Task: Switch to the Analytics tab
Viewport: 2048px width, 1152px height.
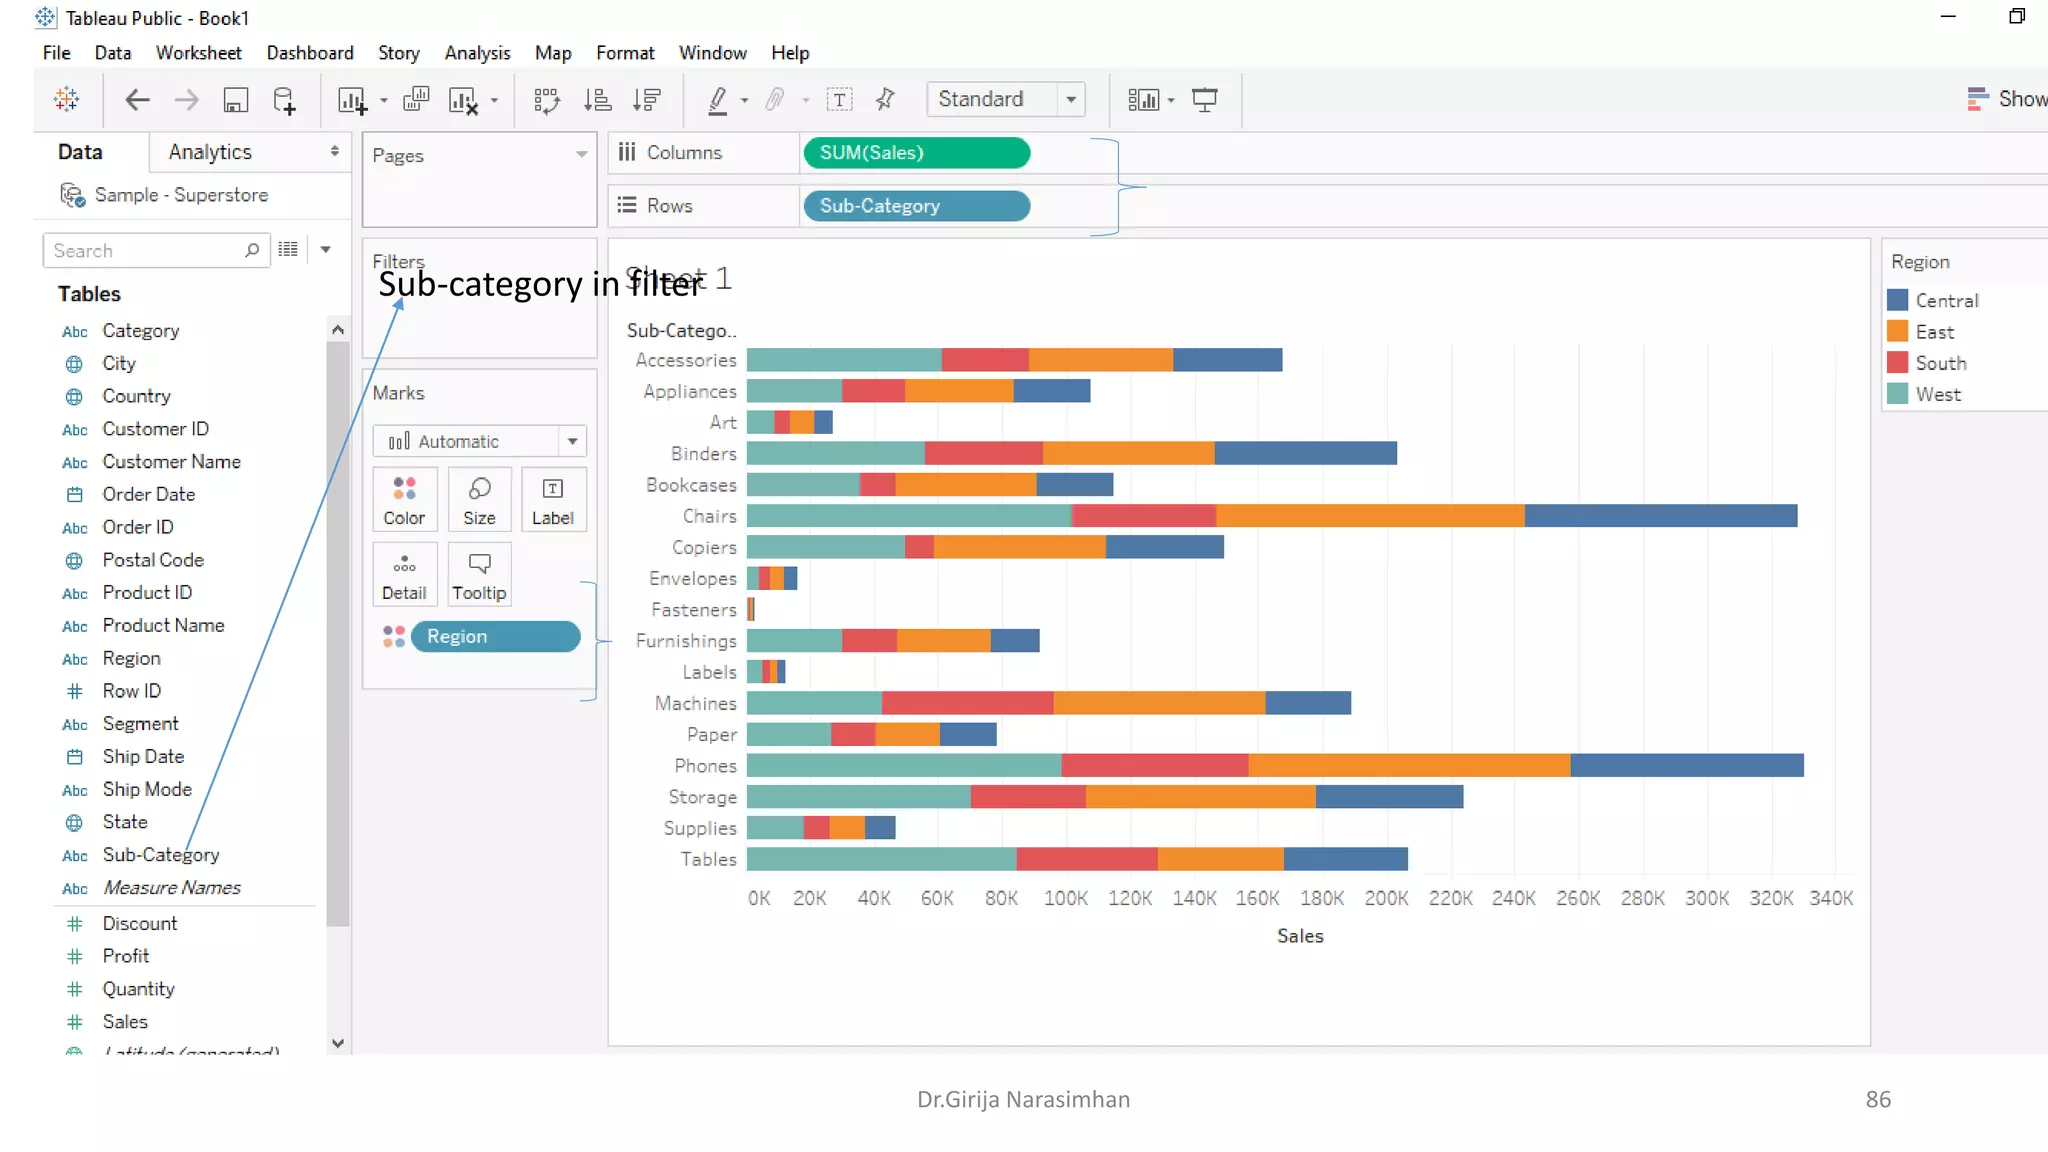Action: point(210,152)
